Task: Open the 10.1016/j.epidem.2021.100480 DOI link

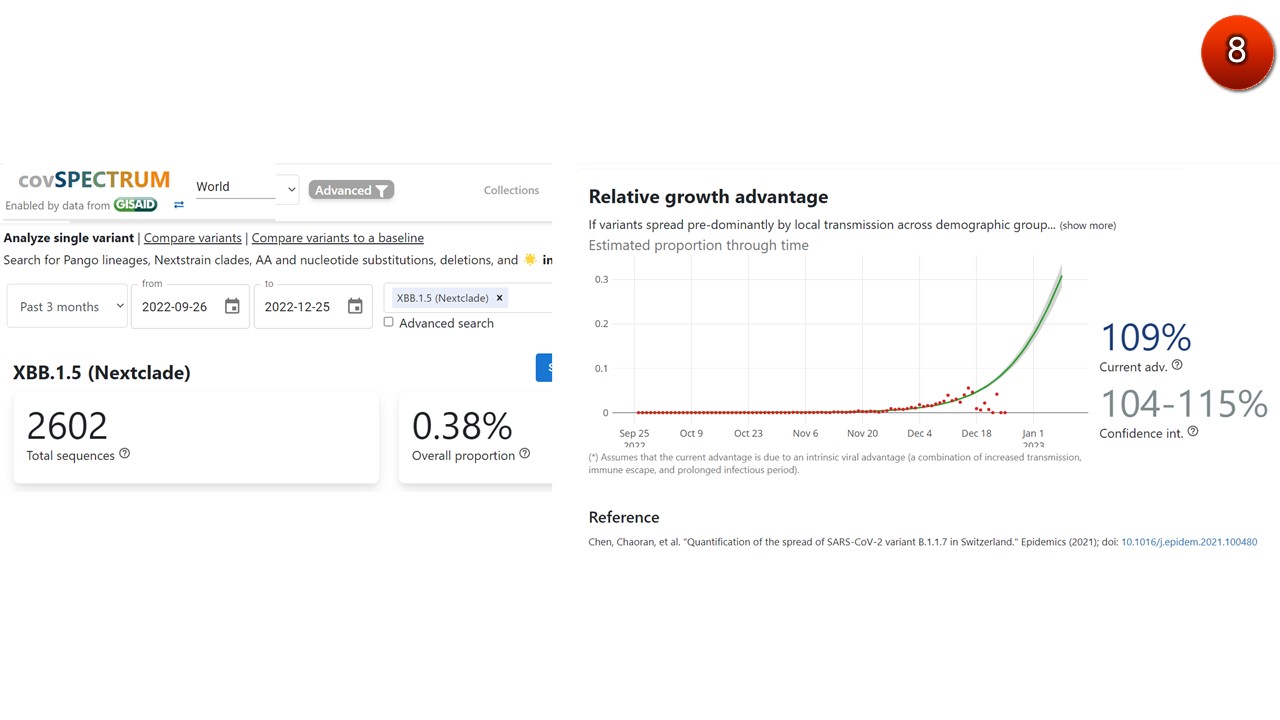Action: 1189,542
